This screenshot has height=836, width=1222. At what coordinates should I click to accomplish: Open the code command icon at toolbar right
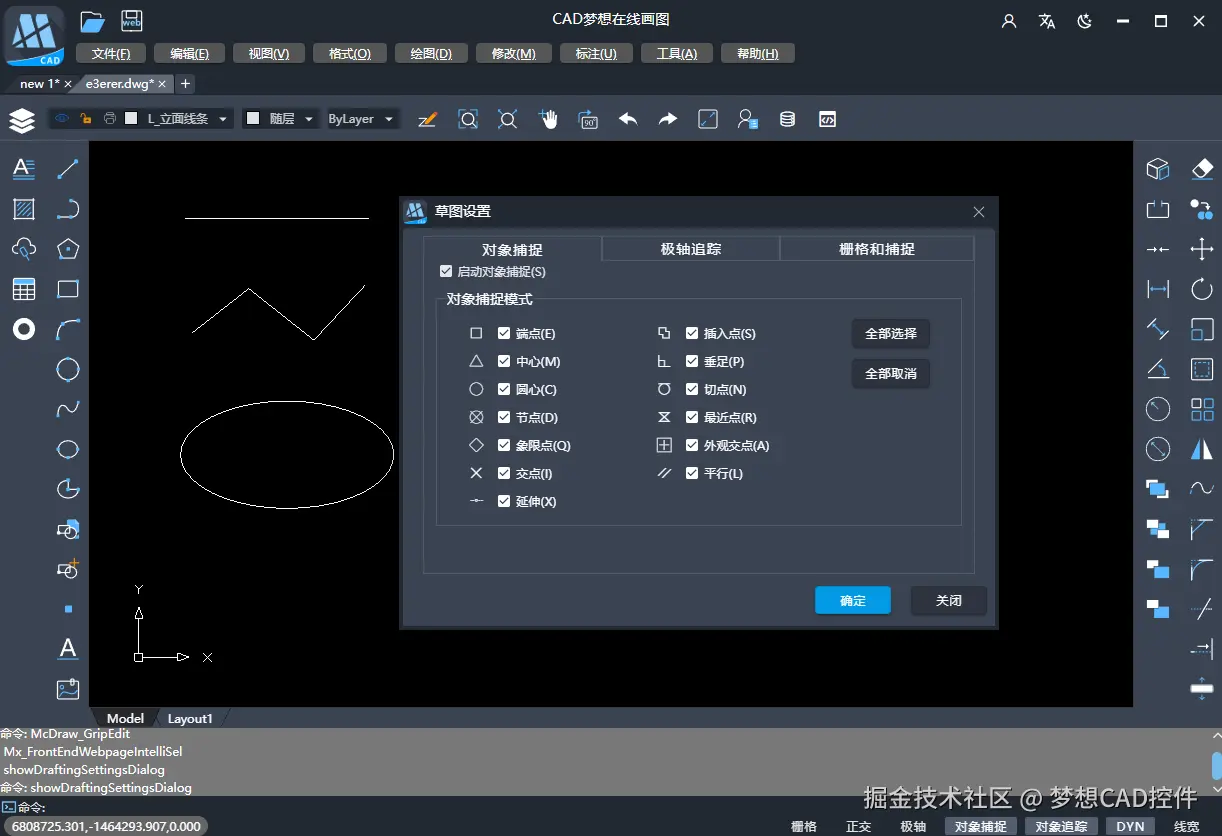tap(827, 119)
